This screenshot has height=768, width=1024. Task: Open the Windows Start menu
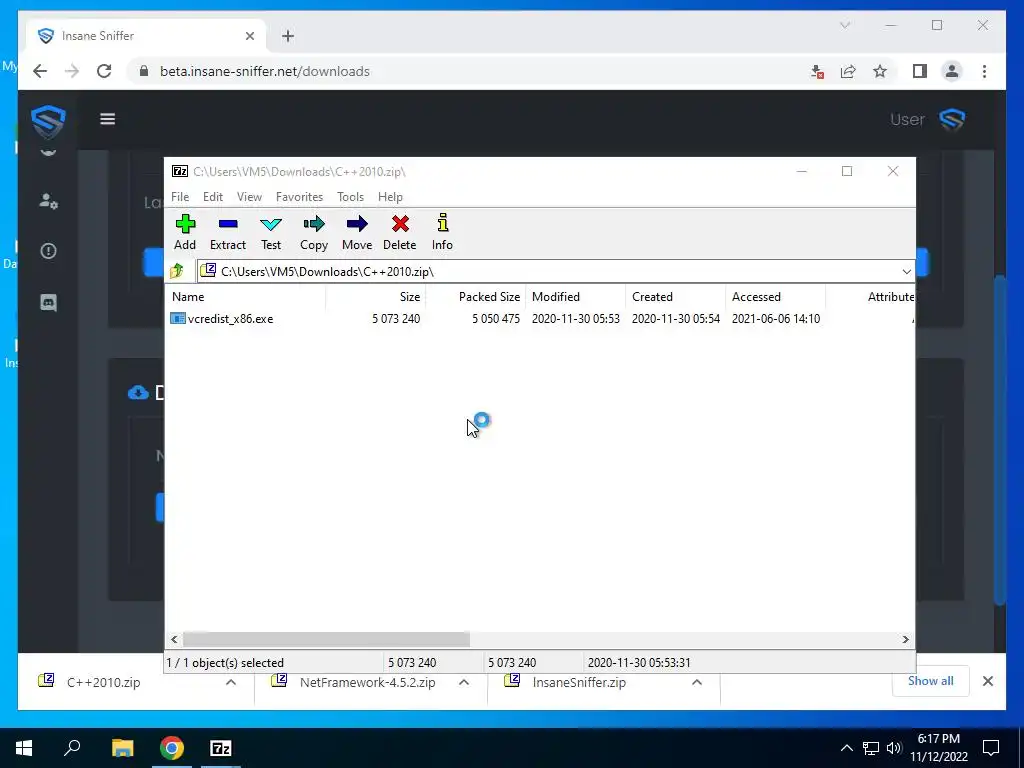(x=24, y=748)
